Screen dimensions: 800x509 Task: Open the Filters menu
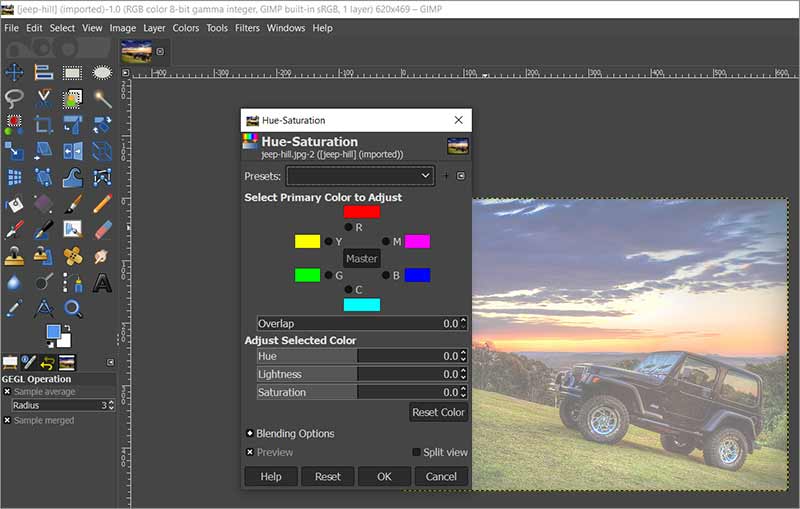(x=247, y=28)
